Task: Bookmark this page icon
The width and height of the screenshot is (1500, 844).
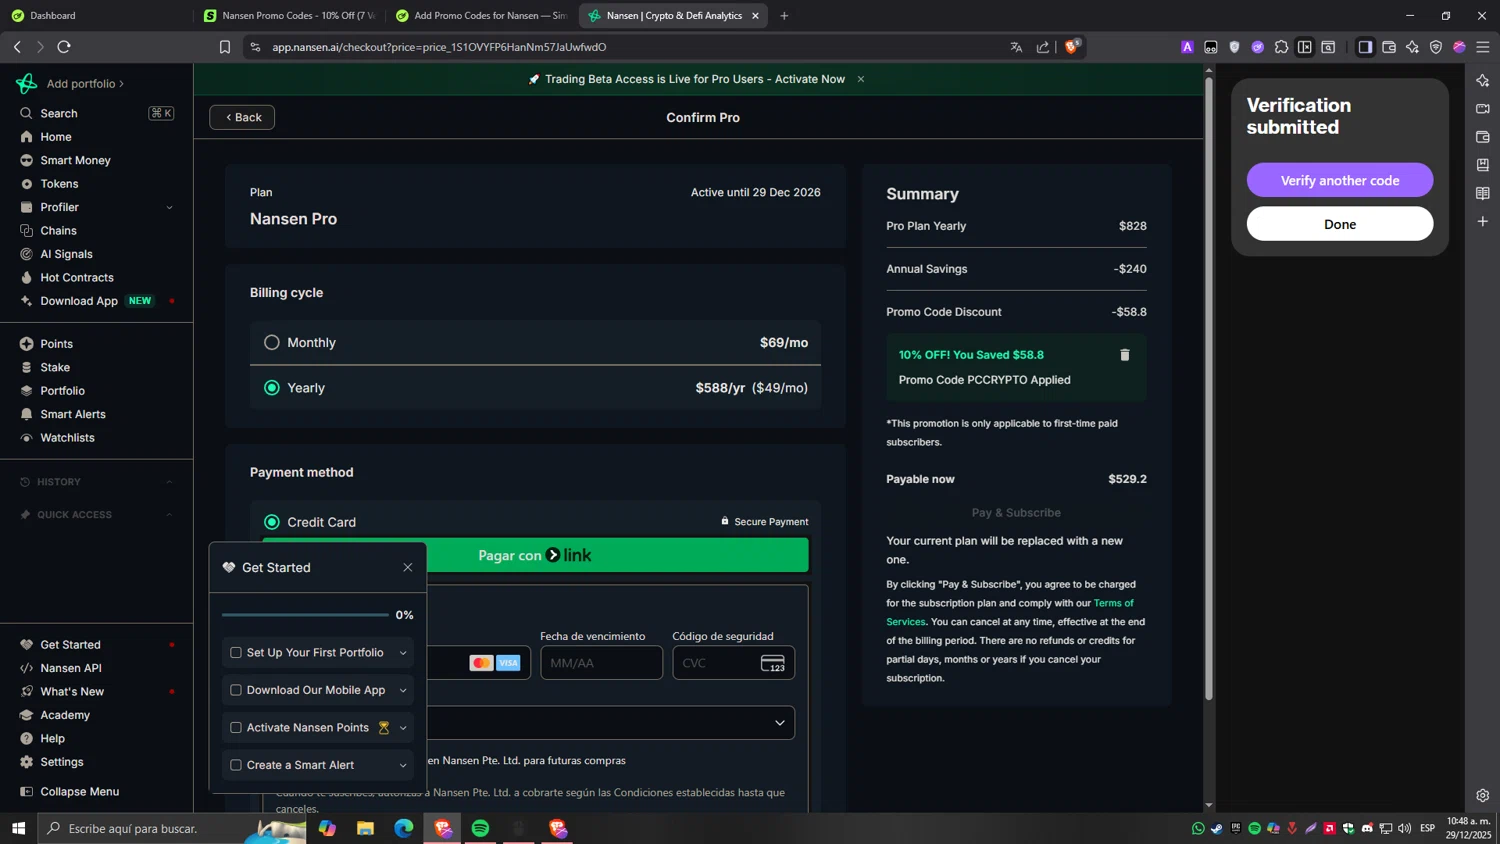Action: pos(225,47)
